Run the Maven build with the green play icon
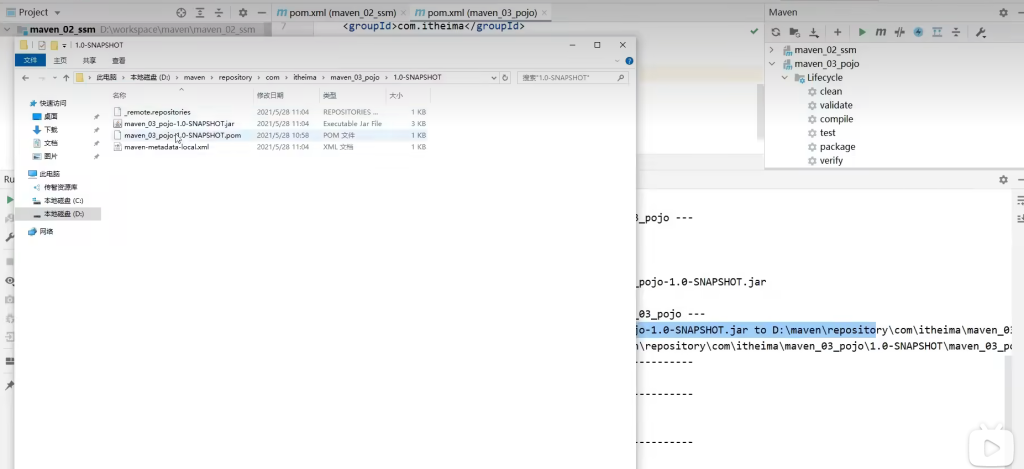 tap(862, 32)
